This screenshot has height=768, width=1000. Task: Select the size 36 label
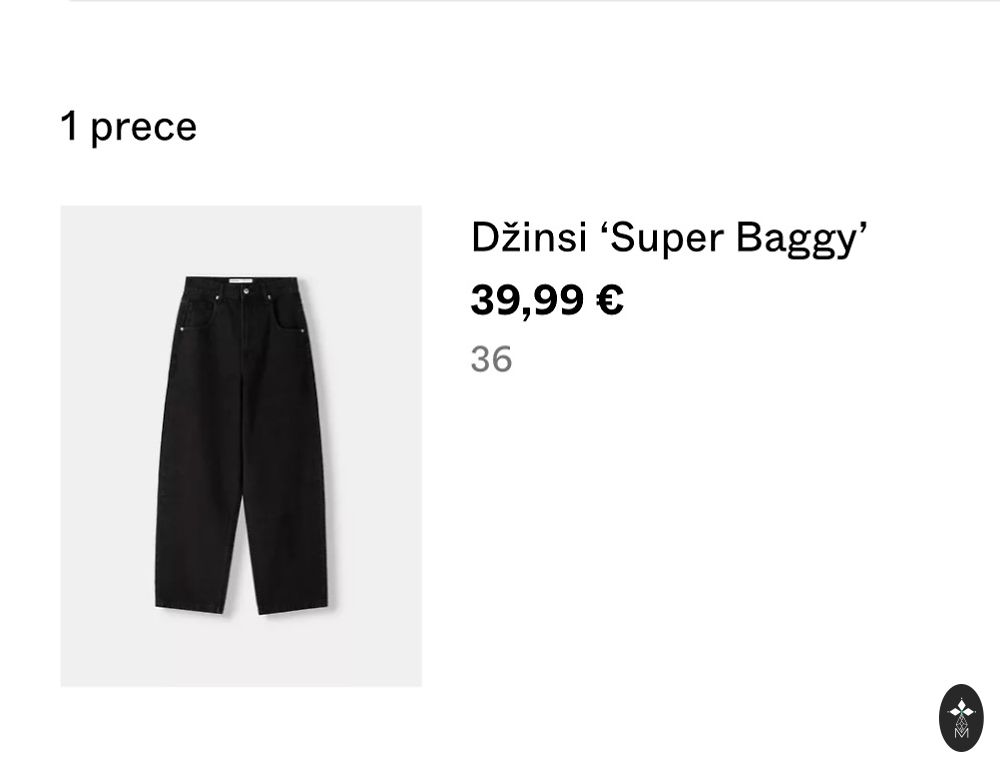point(491,359)
